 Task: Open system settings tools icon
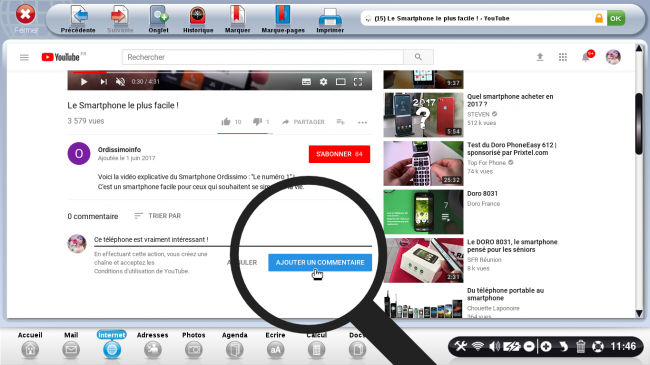click(x=460, y=346)
